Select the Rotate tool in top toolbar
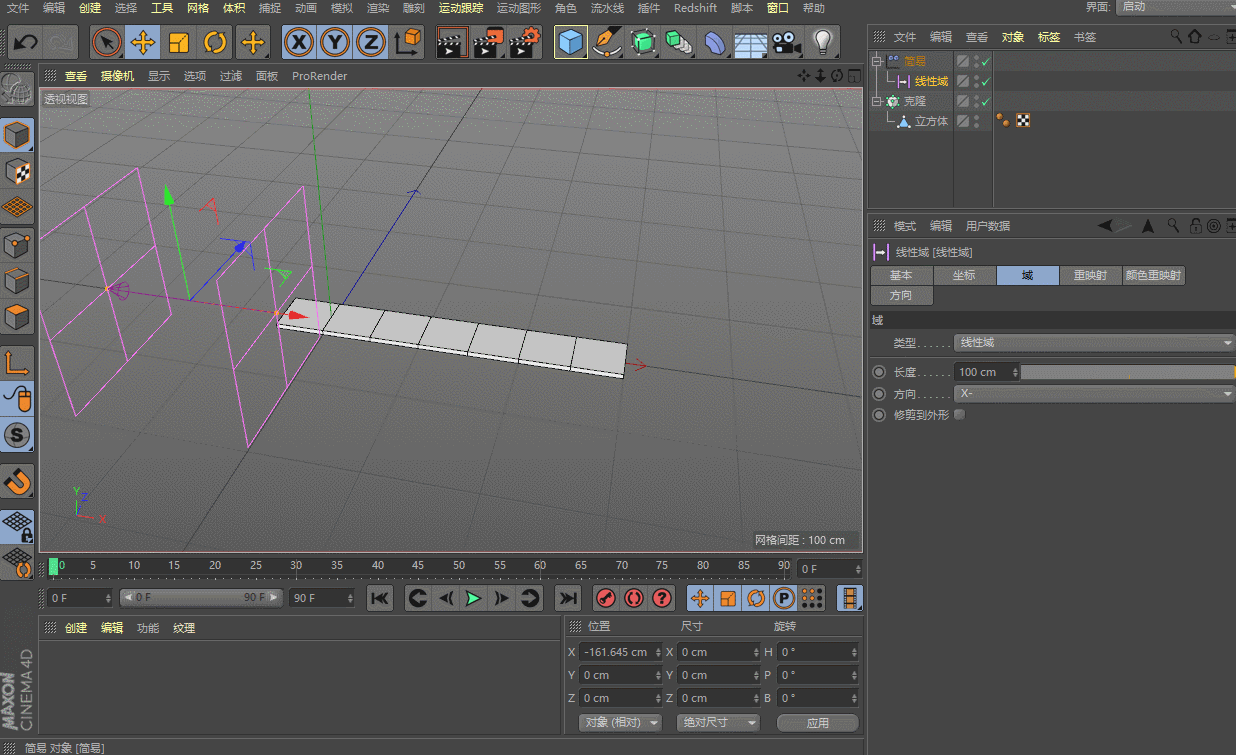This screenshot has width=1236, height=755. [215, 42]
